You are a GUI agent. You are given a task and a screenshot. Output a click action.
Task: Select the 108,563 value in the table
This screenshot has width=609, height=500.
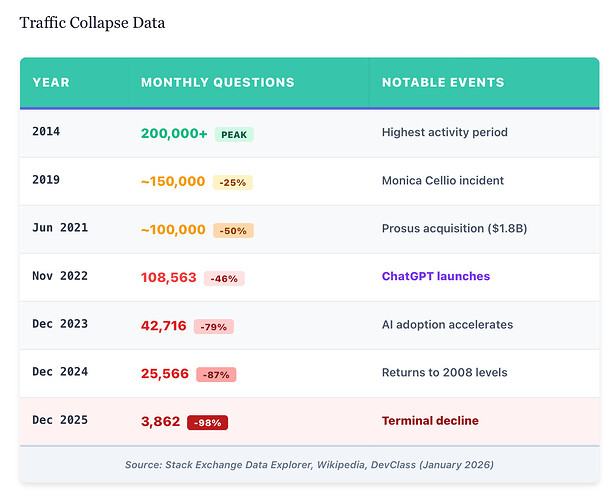169,278
